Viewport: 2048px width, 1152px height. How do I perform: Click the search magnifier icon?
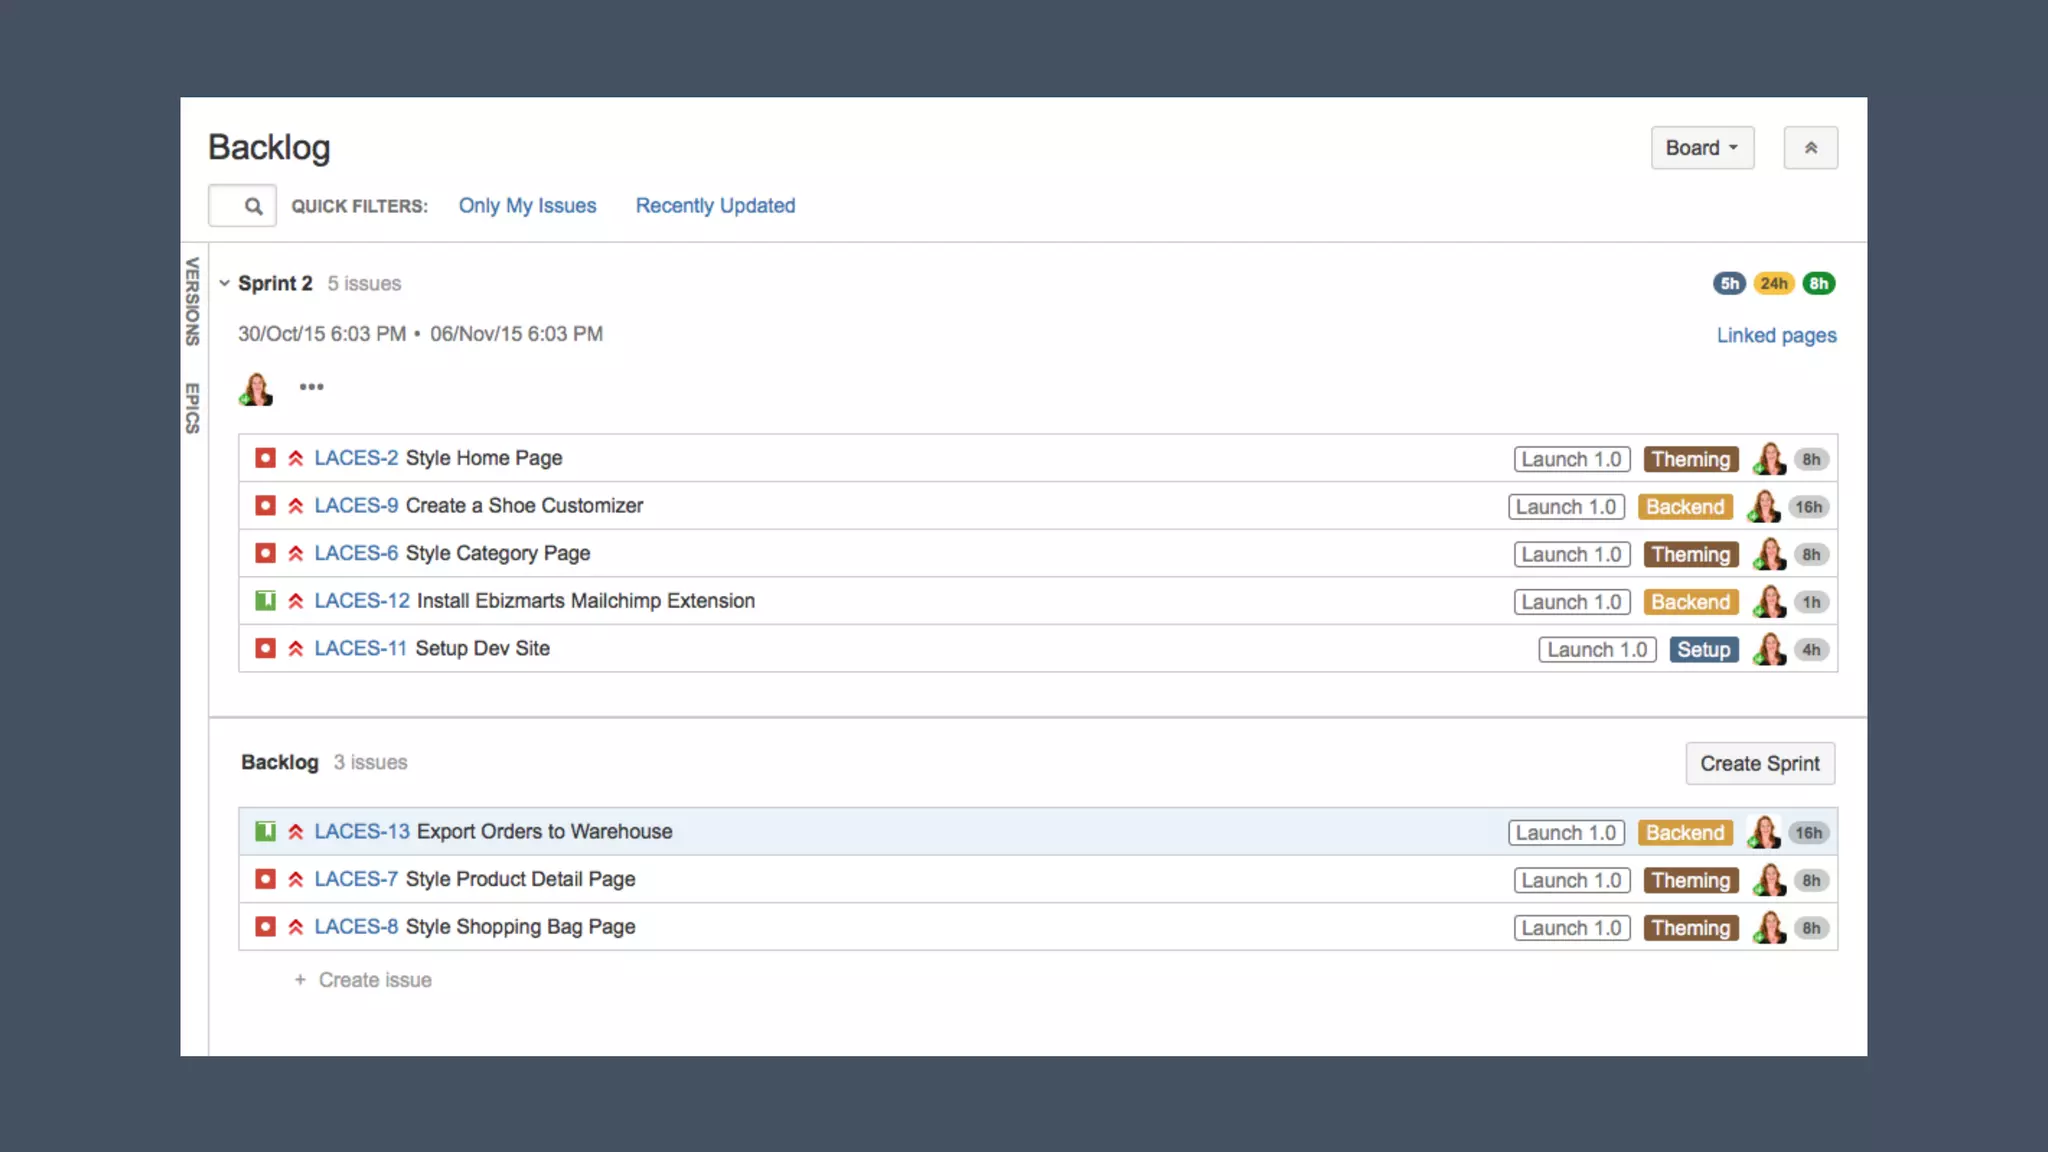coord(253,206)
